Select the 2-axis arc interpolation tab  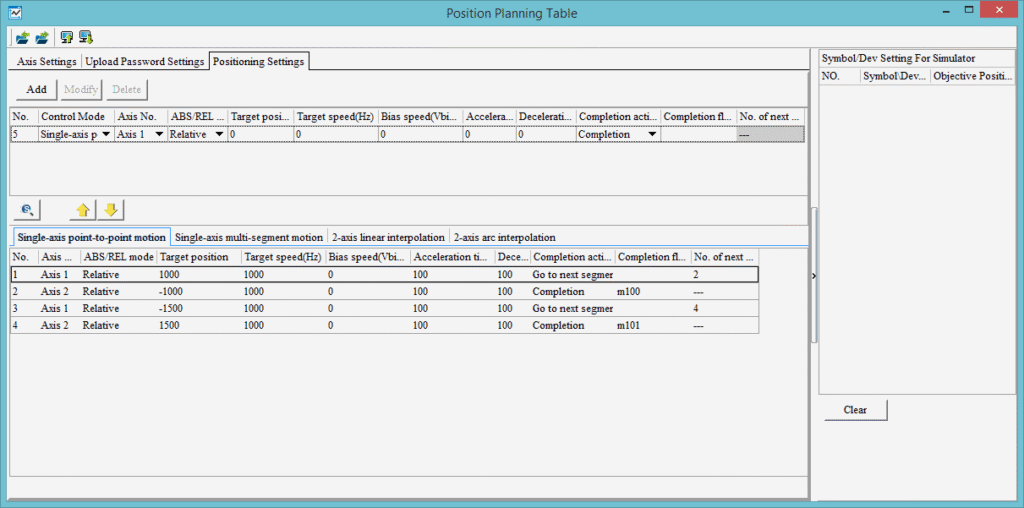tap(504, 238)
